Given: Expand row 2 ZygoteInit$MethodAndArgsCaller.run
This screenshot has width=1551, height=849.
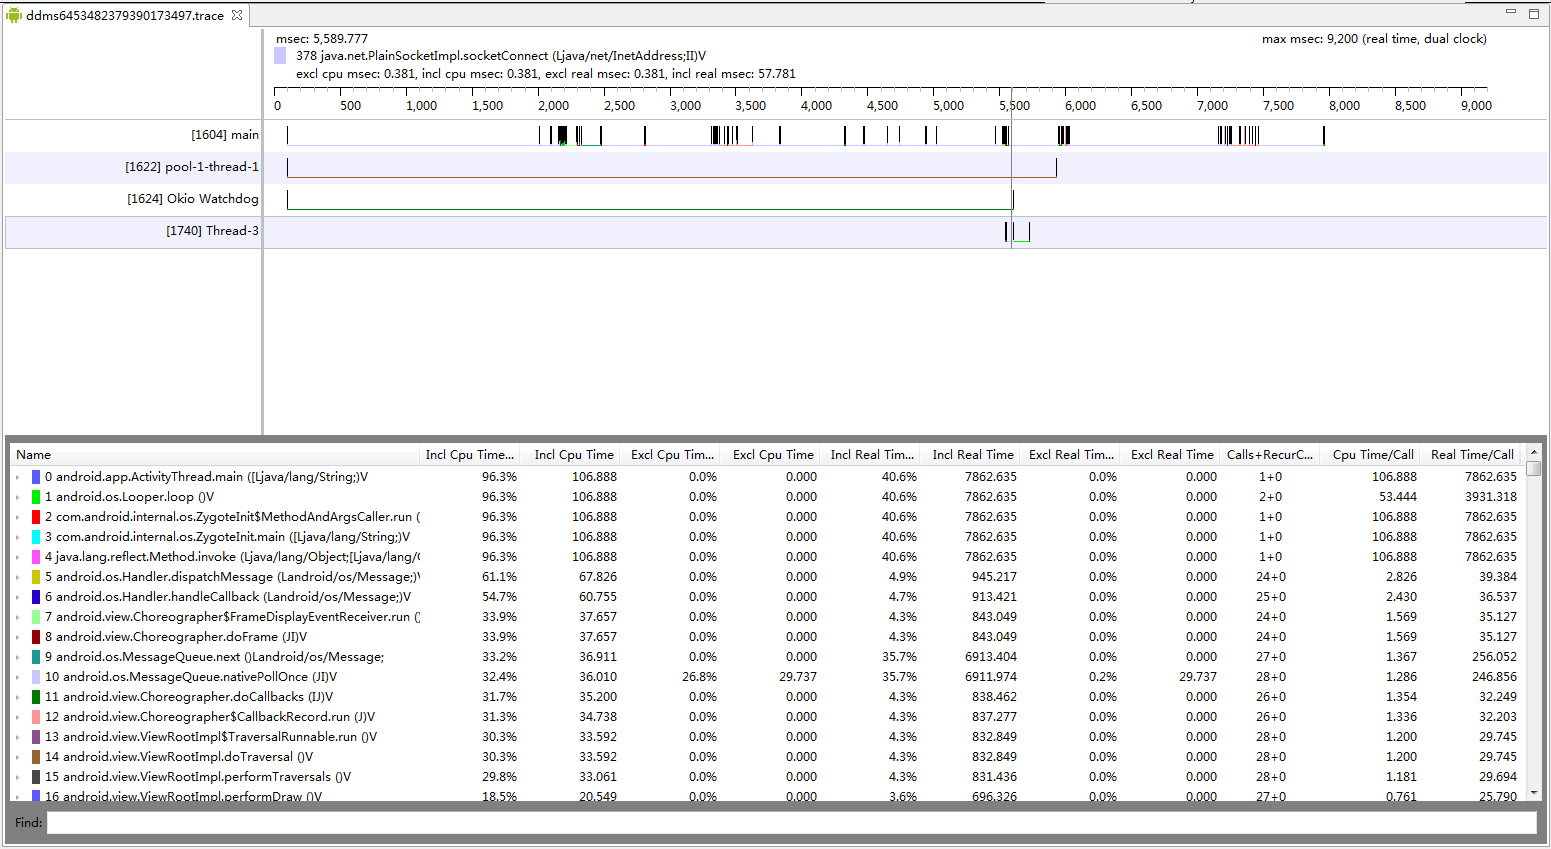Looking at the screenshot, I should click(17, 517).
